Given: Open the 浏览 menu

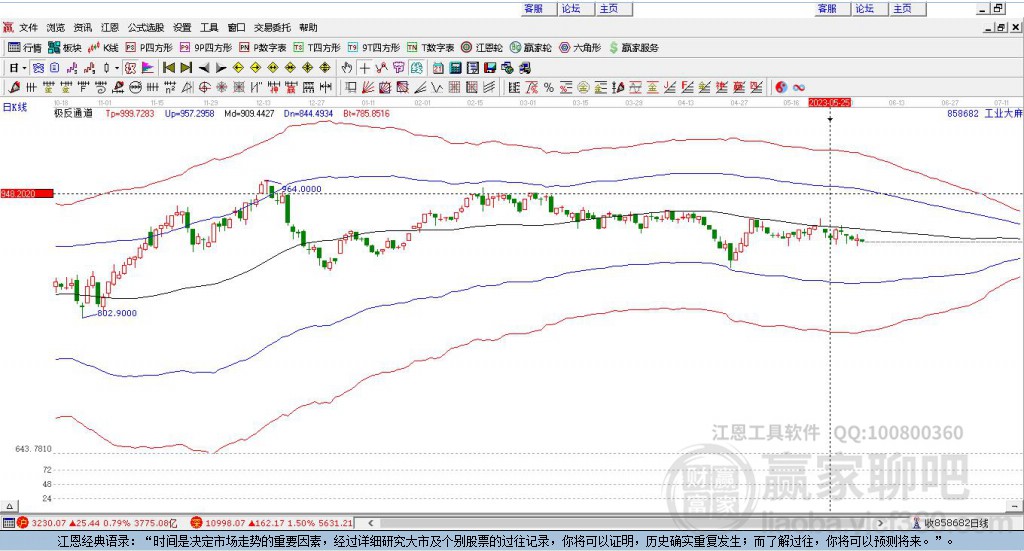Looking at the screenshot, I should [56, 27].
